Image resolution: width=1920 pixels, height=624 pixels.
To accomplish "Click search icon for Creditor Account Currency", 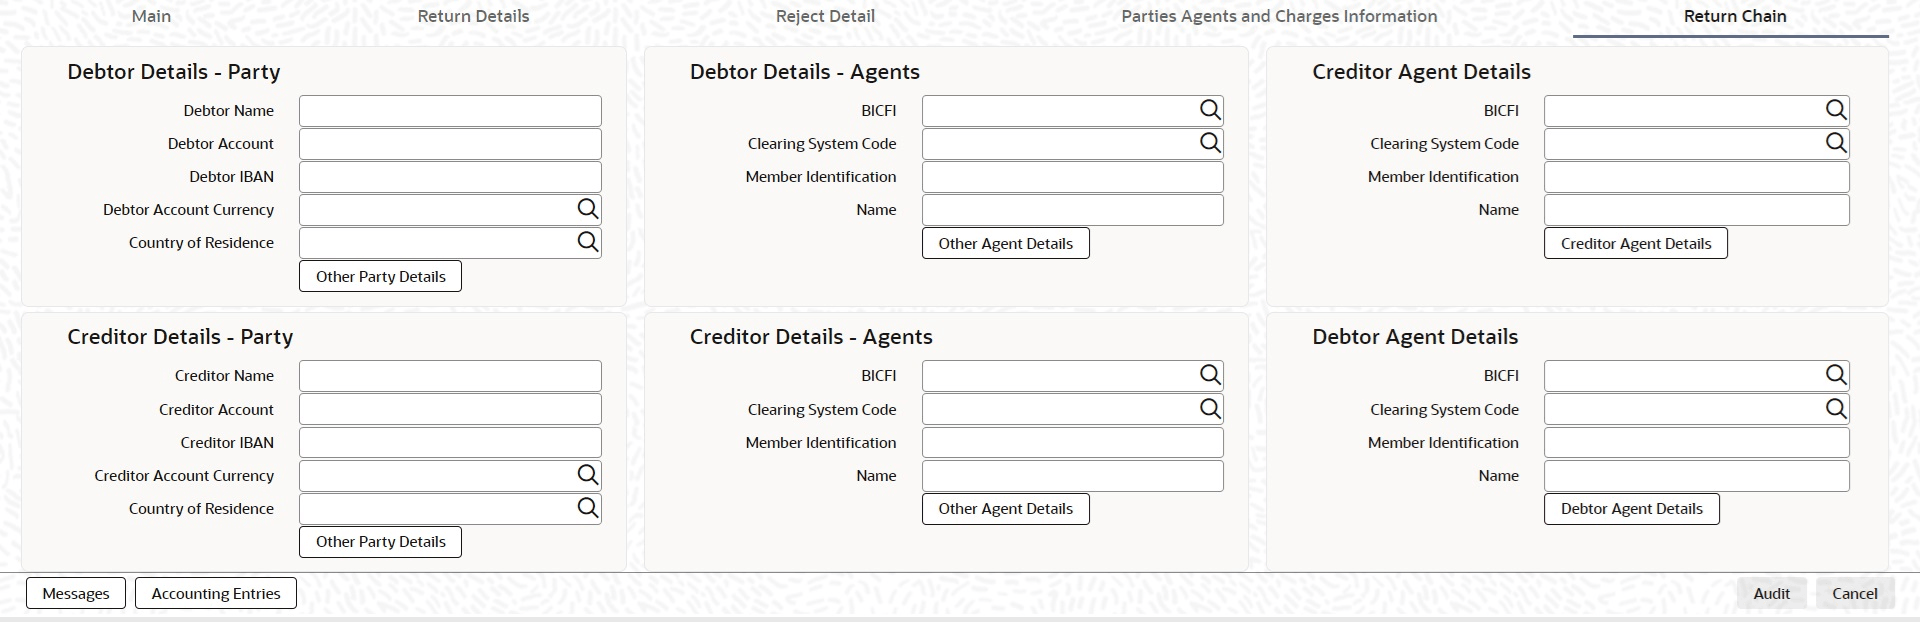I will (587, 475).
